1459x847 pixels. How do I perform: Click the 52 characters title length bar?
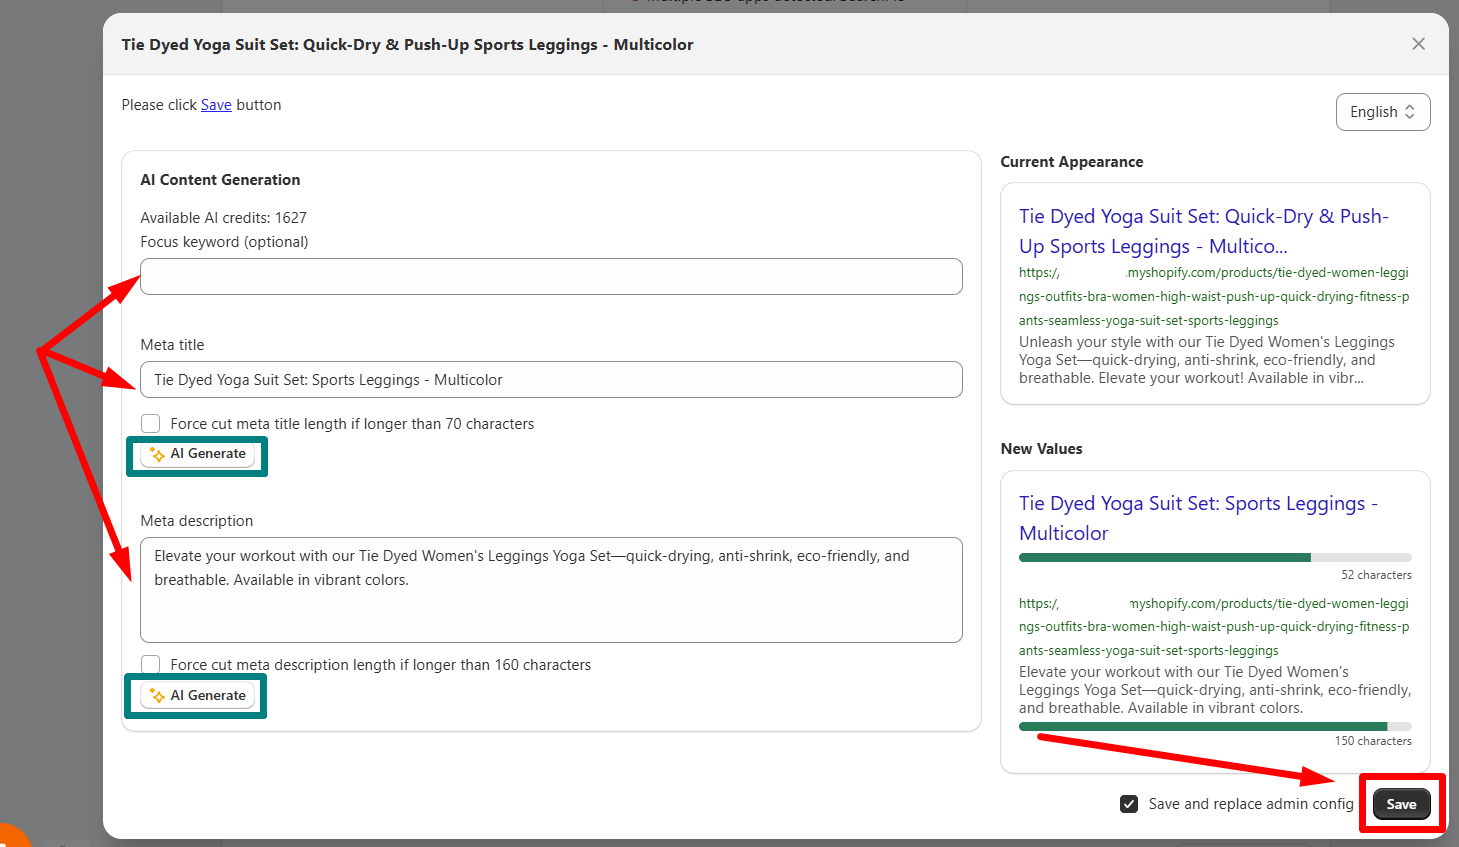[1214, 557]
